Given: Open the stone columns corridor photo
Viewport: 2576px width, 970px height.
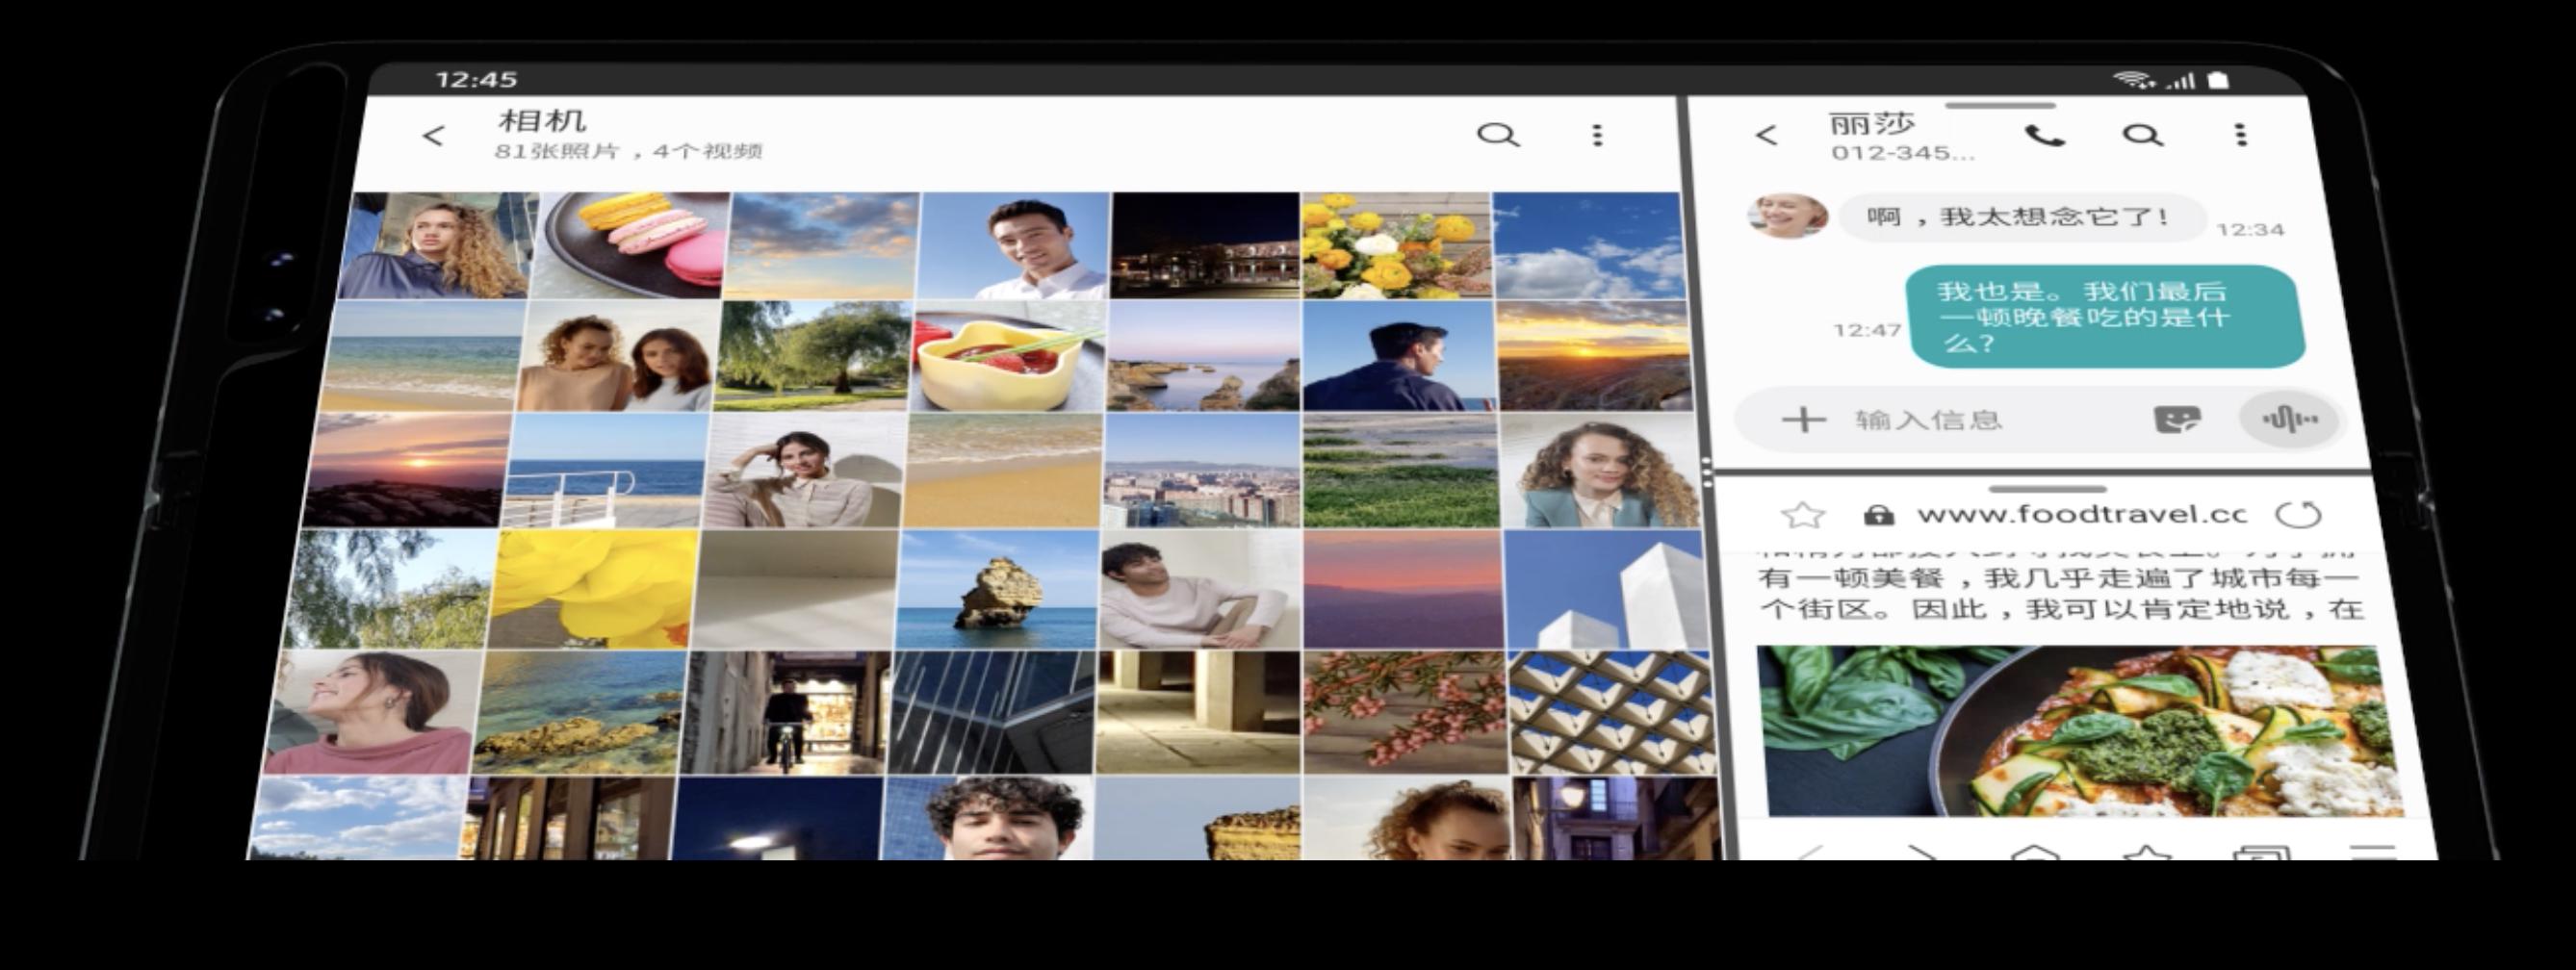Looking at the screenshot, I should pos(1199,713).
